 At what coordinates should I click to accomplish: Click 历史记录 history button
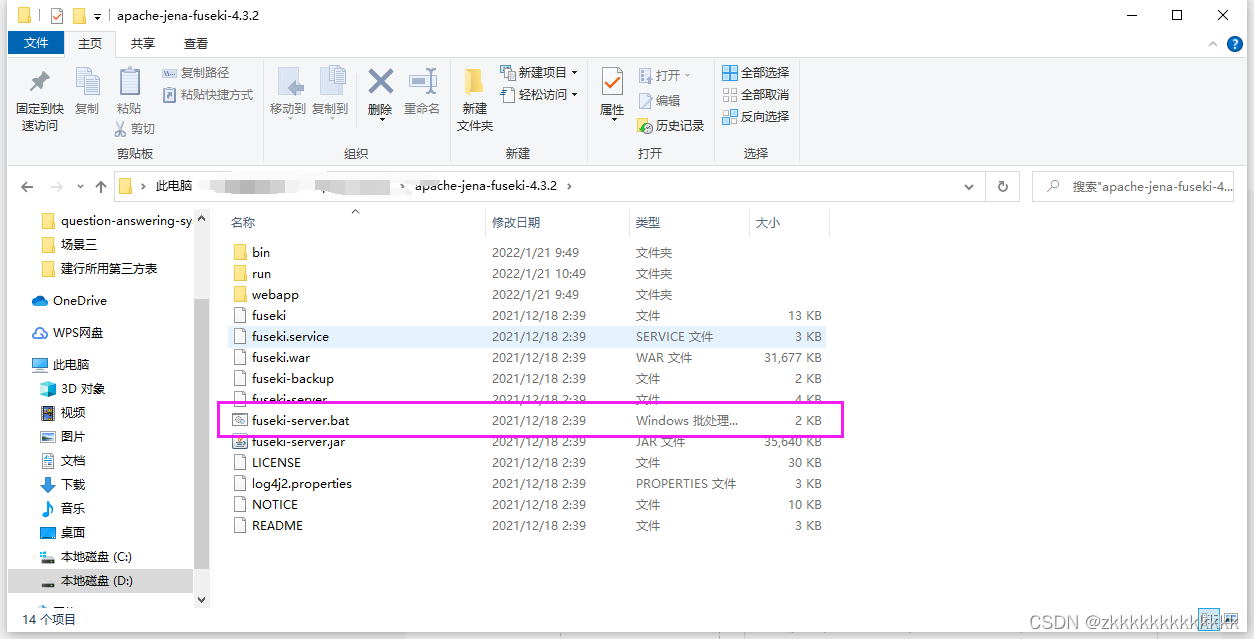pyautogui.click(x=671, y=126)
